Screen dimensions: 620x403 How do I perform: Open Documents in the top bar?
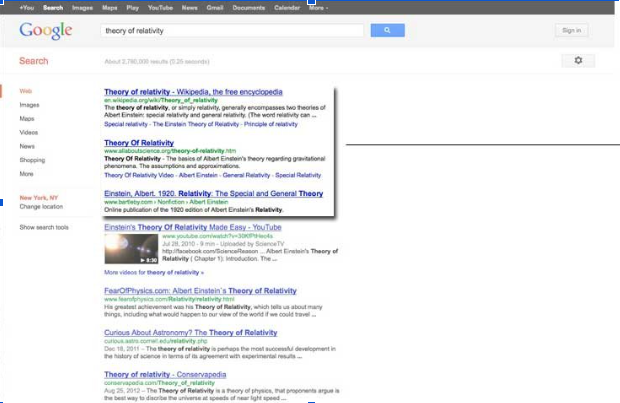248,8
